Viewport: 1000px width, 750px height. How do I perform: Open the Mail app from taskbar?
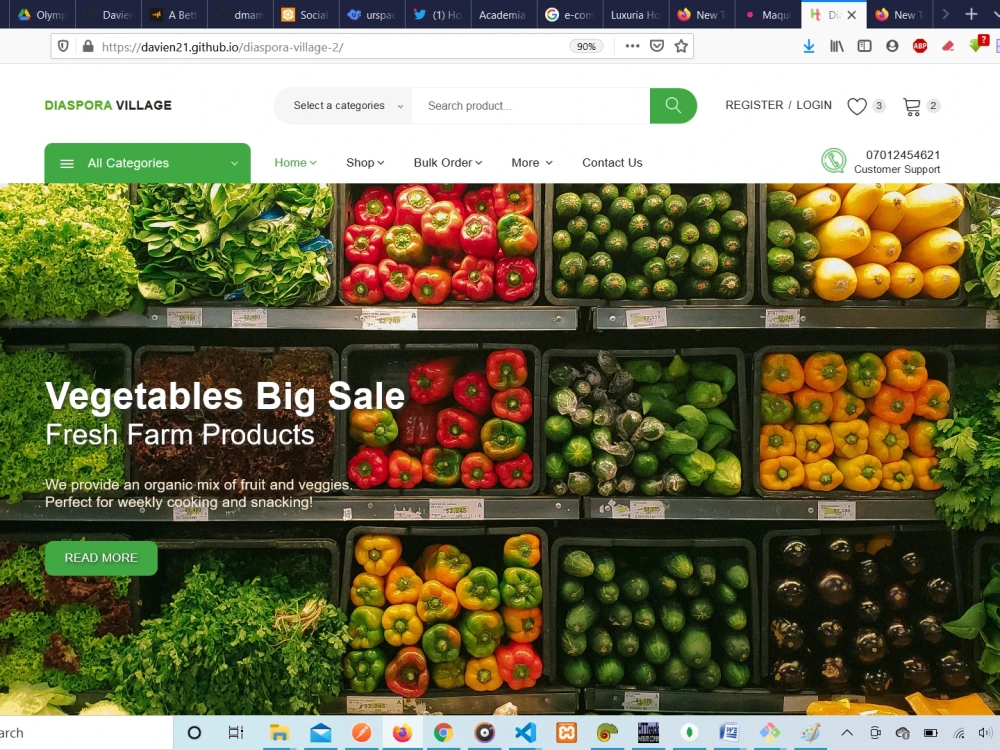click(x=320, y=733)
